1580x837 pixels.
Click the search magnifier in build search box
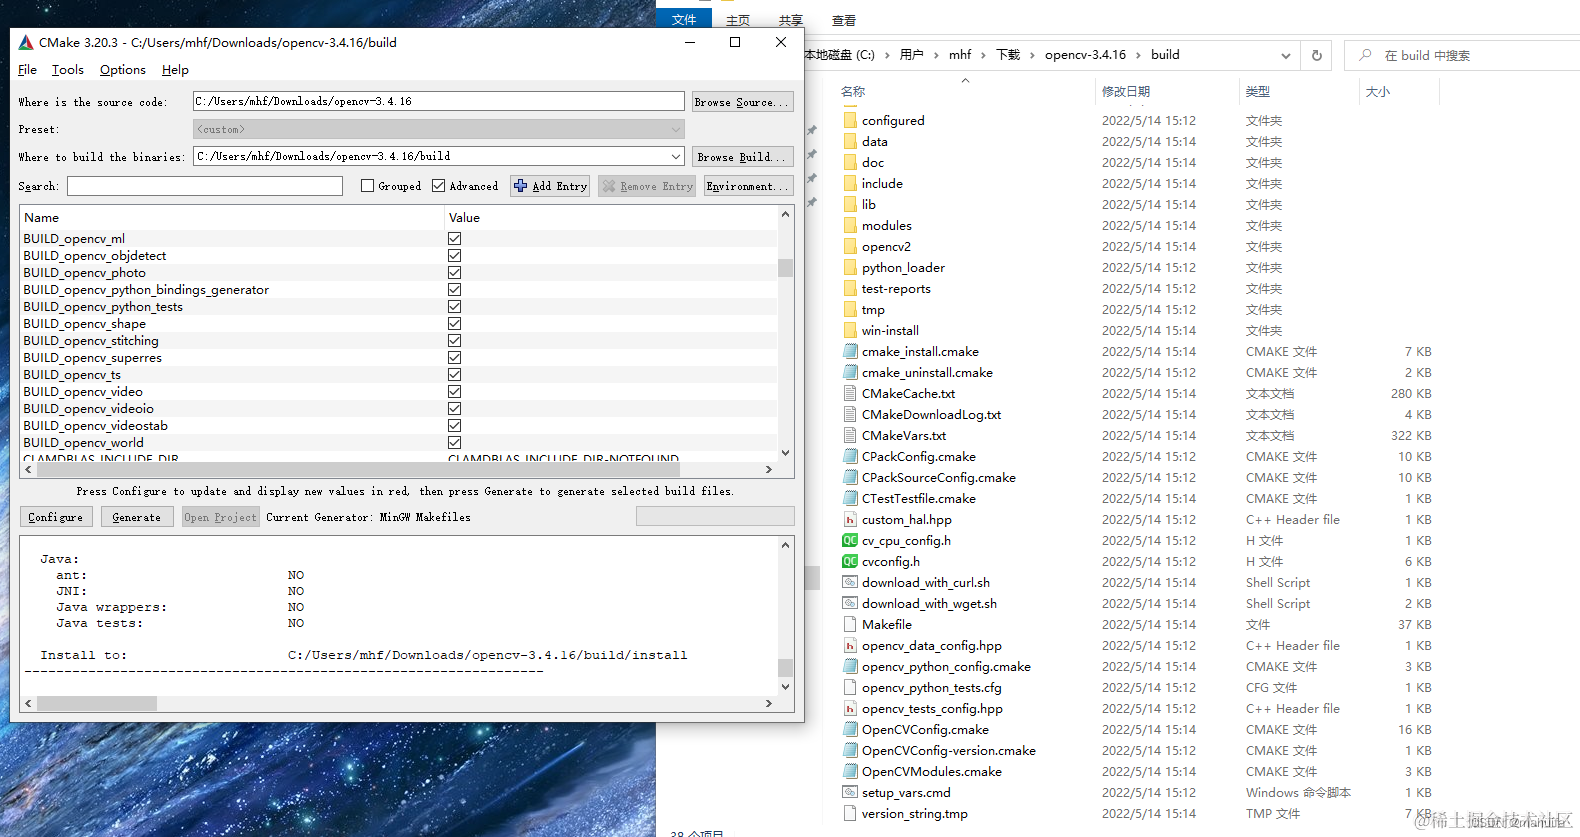[x=1365, y=55]
